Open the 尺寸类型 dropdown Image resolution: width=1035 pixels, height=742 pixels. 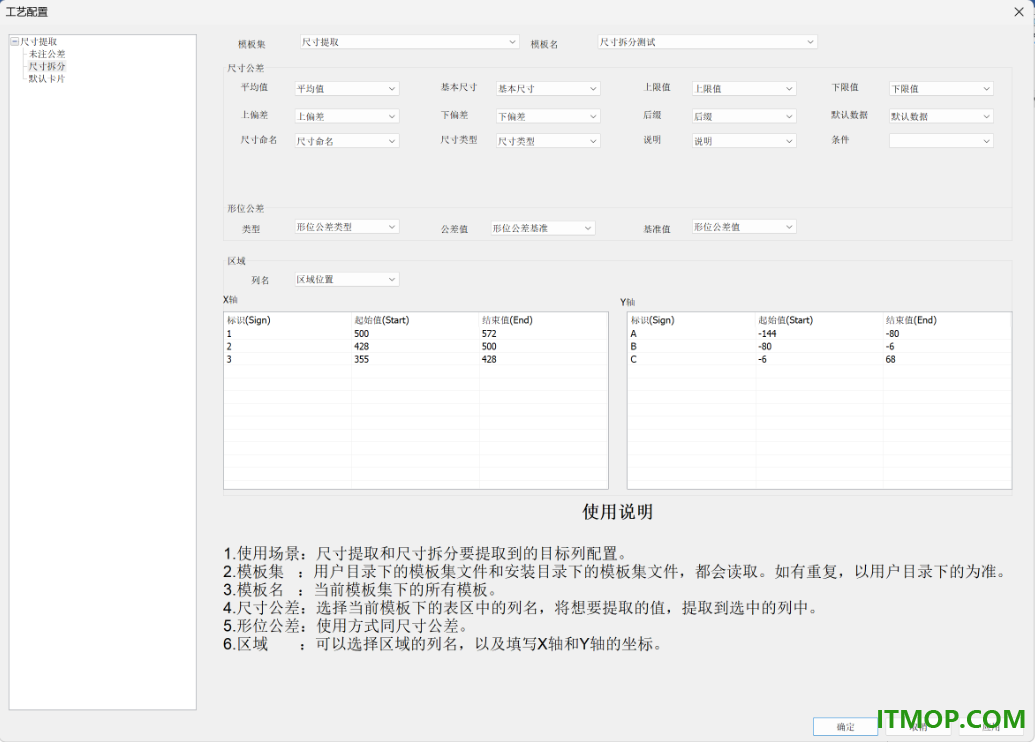pos(548,141)
